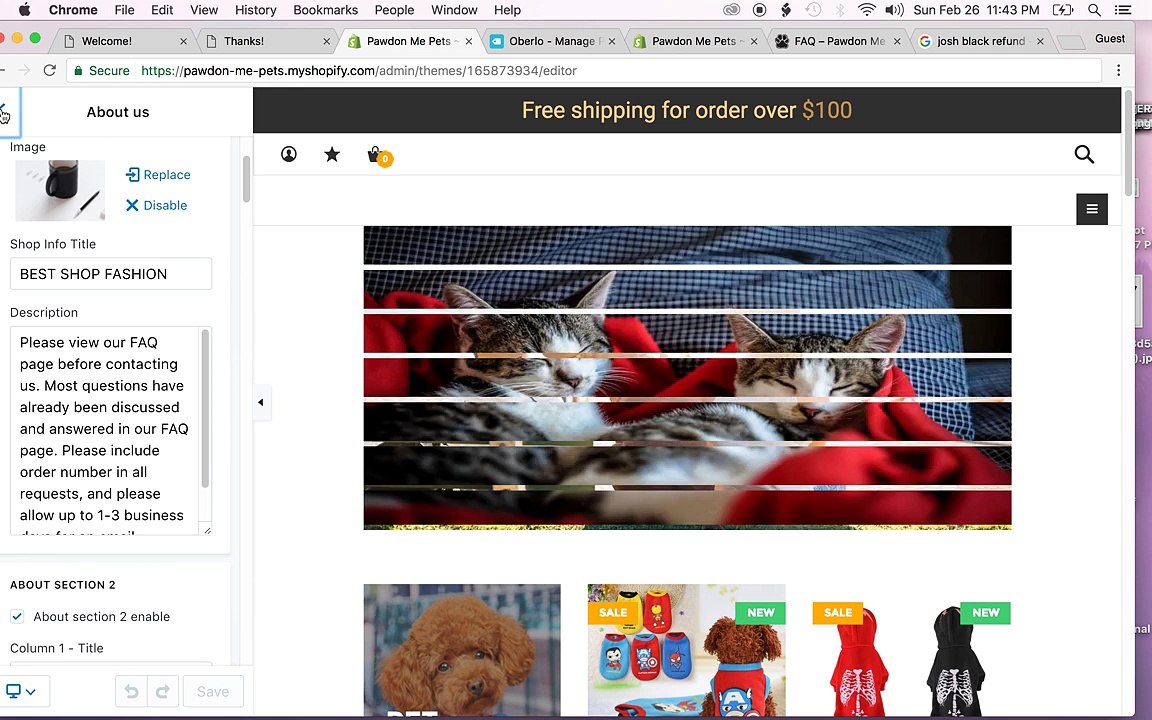
Task: Switch to josh black refund tab
Action: 981,41
